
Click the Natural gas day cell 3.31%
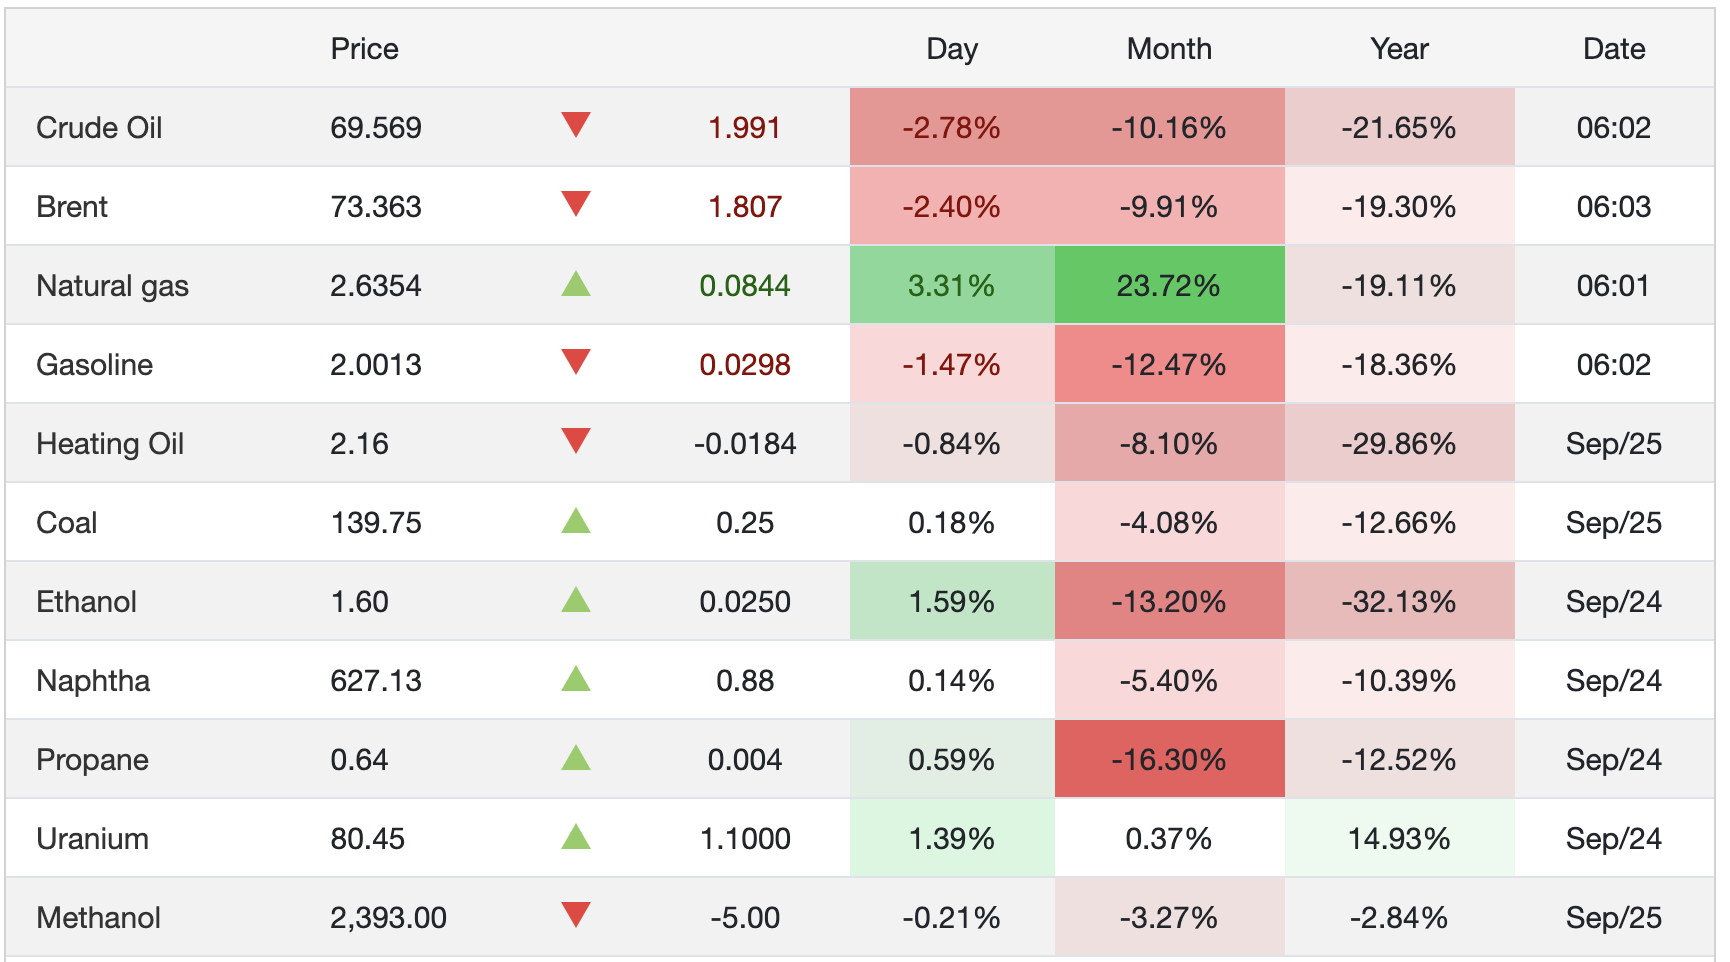point(952,285)
